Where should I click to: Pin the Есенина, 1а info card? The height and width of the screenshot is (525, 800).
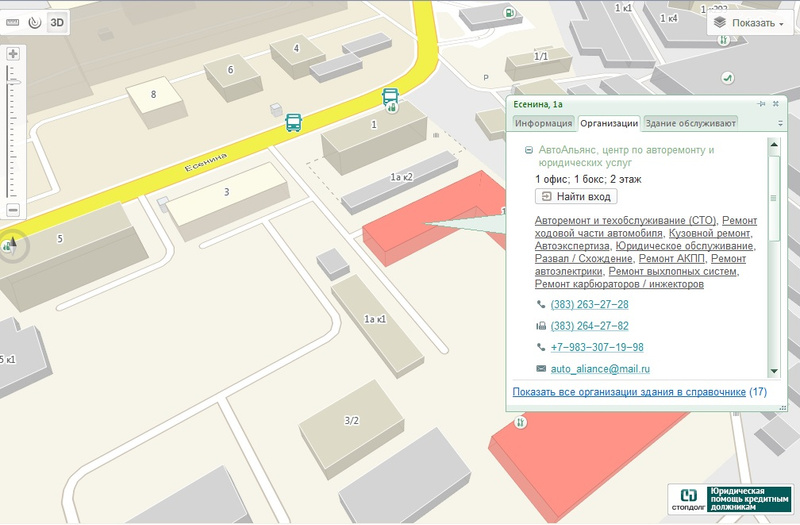[x=761, y=104]
